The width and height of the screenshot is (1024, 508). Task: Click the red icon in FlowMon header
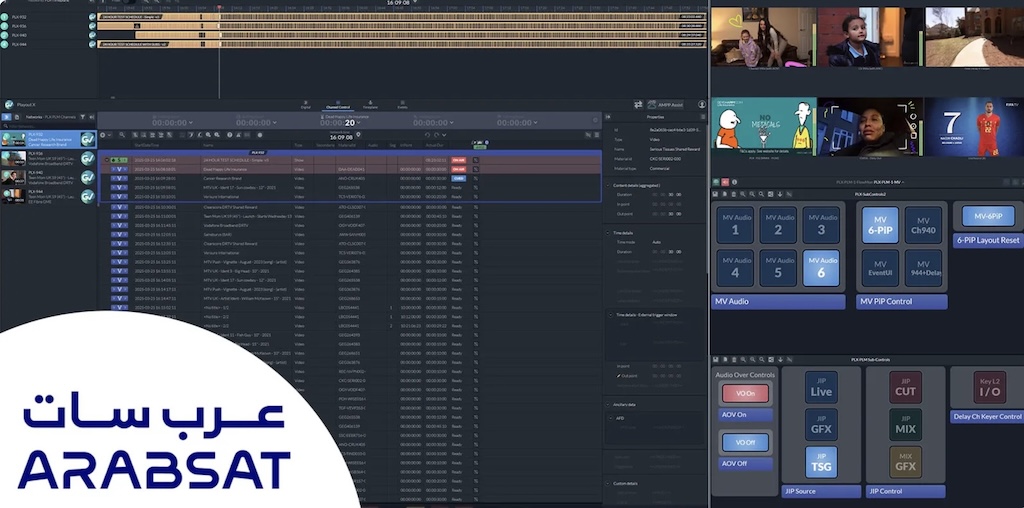click(725, 182)
